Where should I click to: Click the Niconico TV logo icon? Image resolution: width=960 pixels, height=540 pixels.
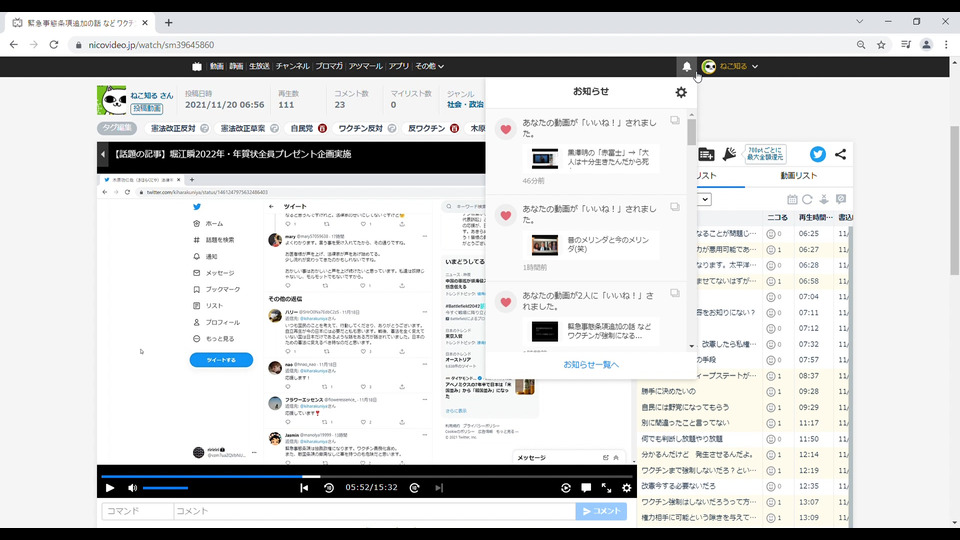tap(197, 66)
